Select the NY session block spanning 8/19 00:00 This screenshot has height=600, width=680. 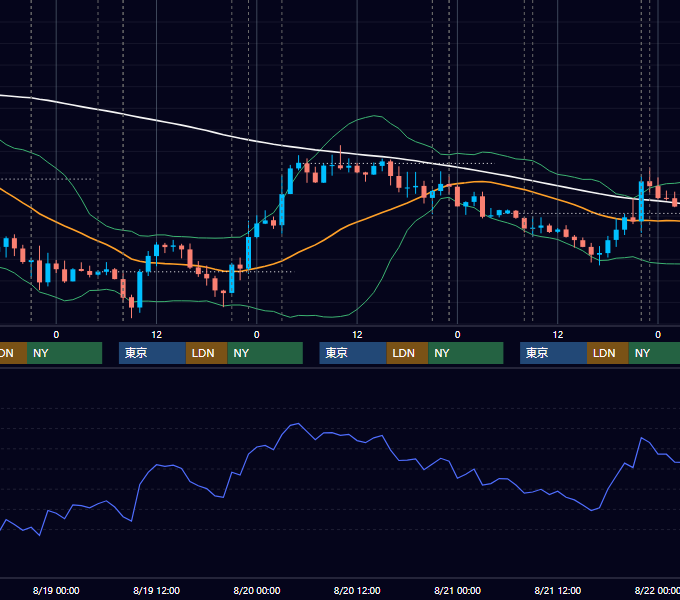tap(64, 353)
